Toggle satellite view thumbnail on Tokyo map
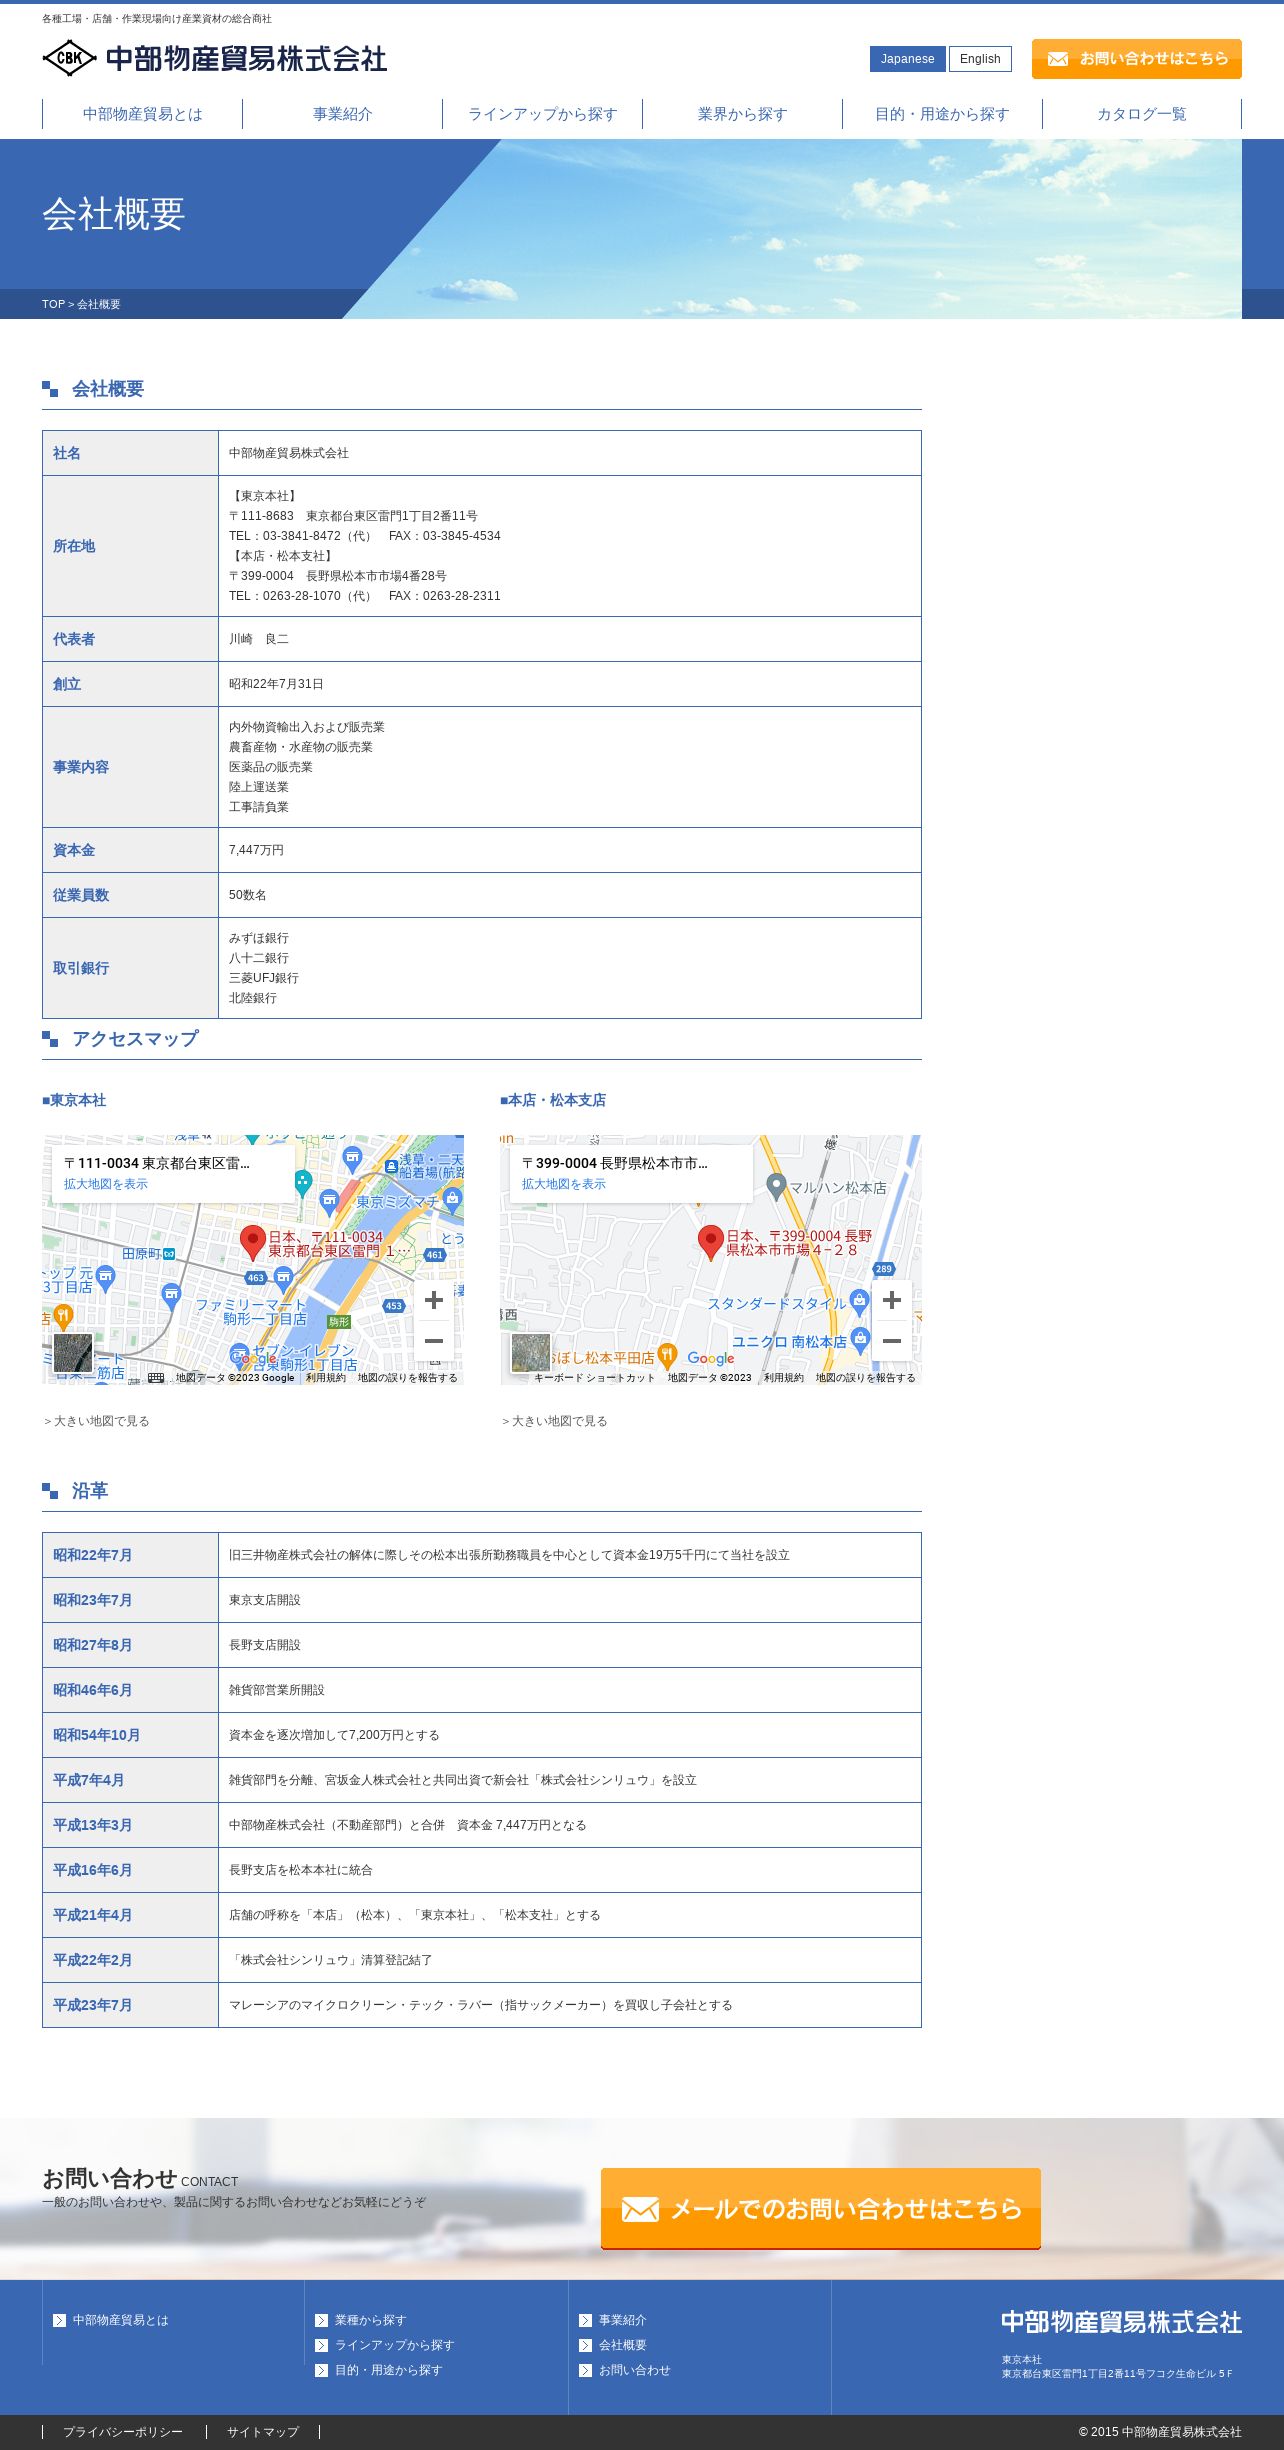 click(x=73, y=1353)
